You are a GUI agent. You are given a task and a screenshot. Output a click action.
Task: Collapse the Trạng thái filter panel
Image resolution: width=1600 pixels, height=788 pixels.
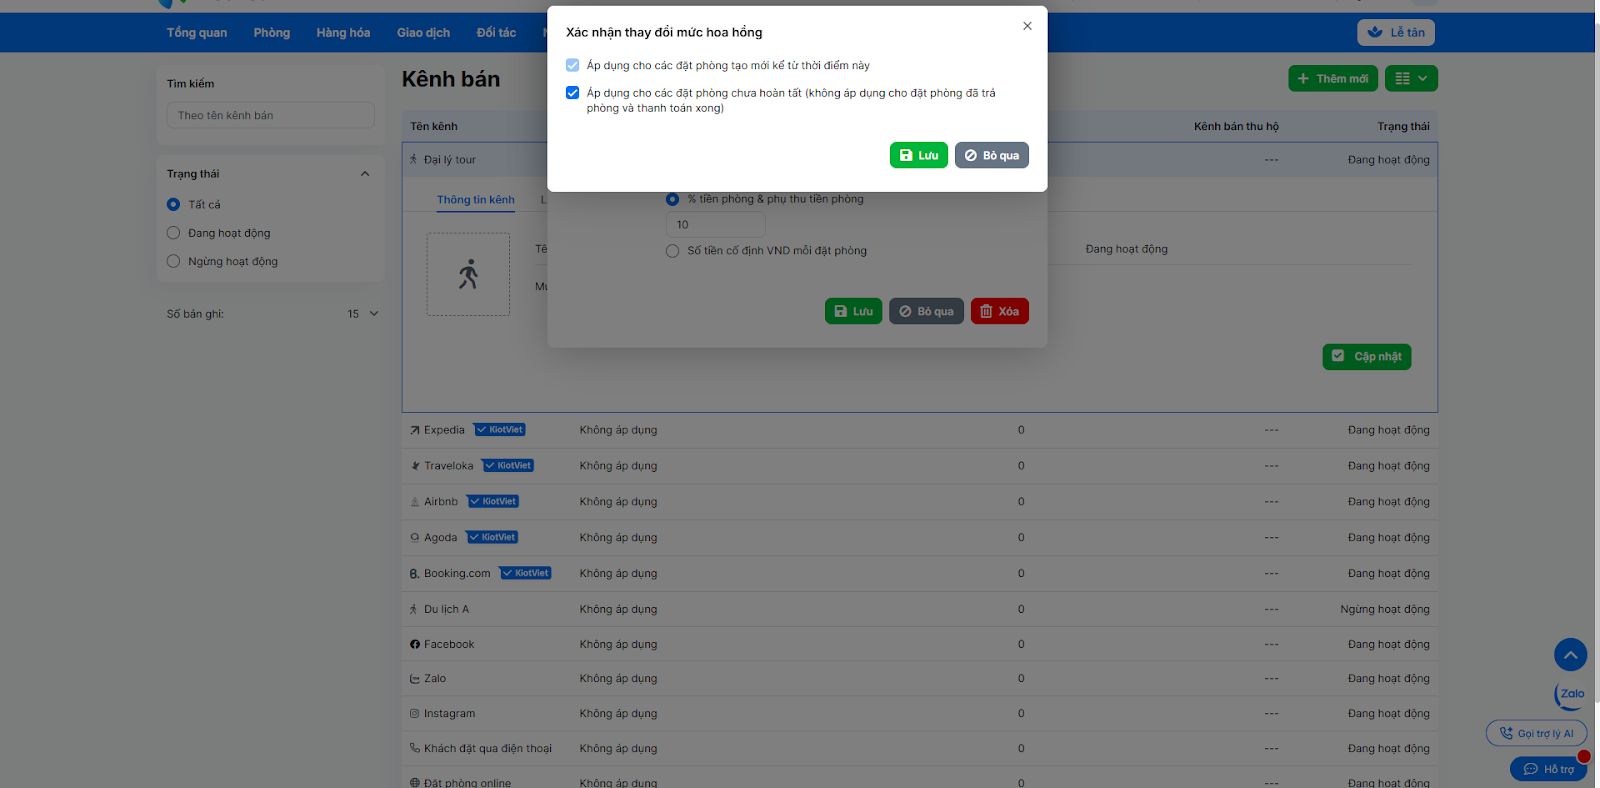click(365, 174)
